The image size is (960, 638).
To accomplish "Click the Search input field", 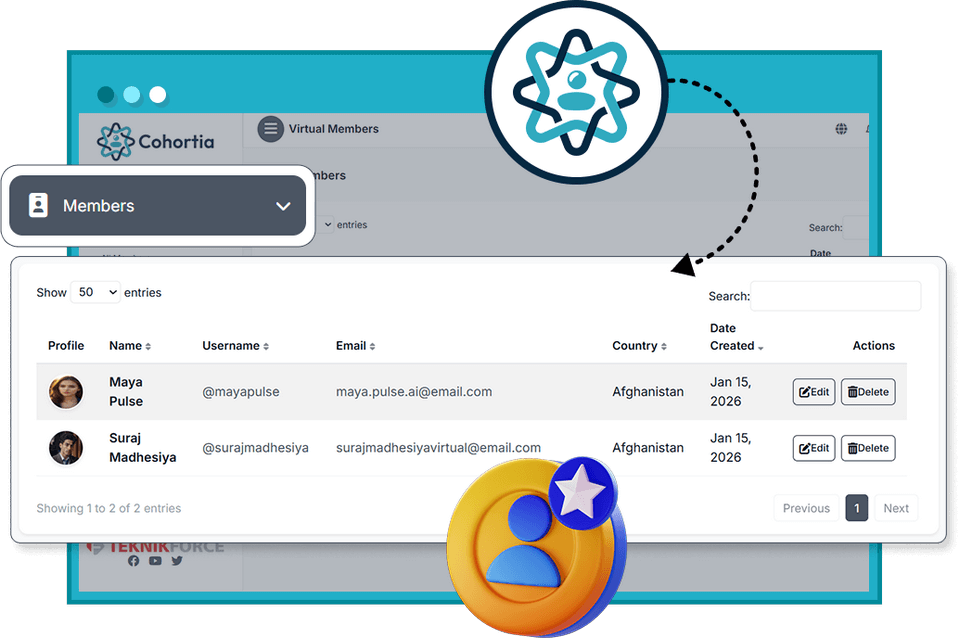I will point(835,296).
